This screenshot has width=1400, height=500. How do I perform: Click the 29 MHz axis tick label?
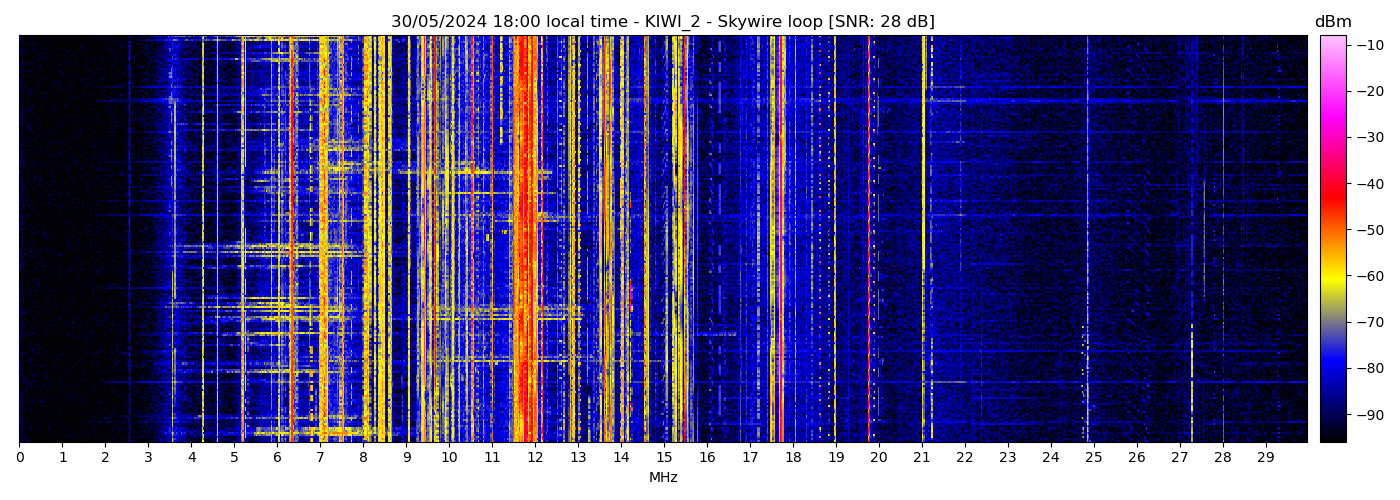[x=1265, y=458]
